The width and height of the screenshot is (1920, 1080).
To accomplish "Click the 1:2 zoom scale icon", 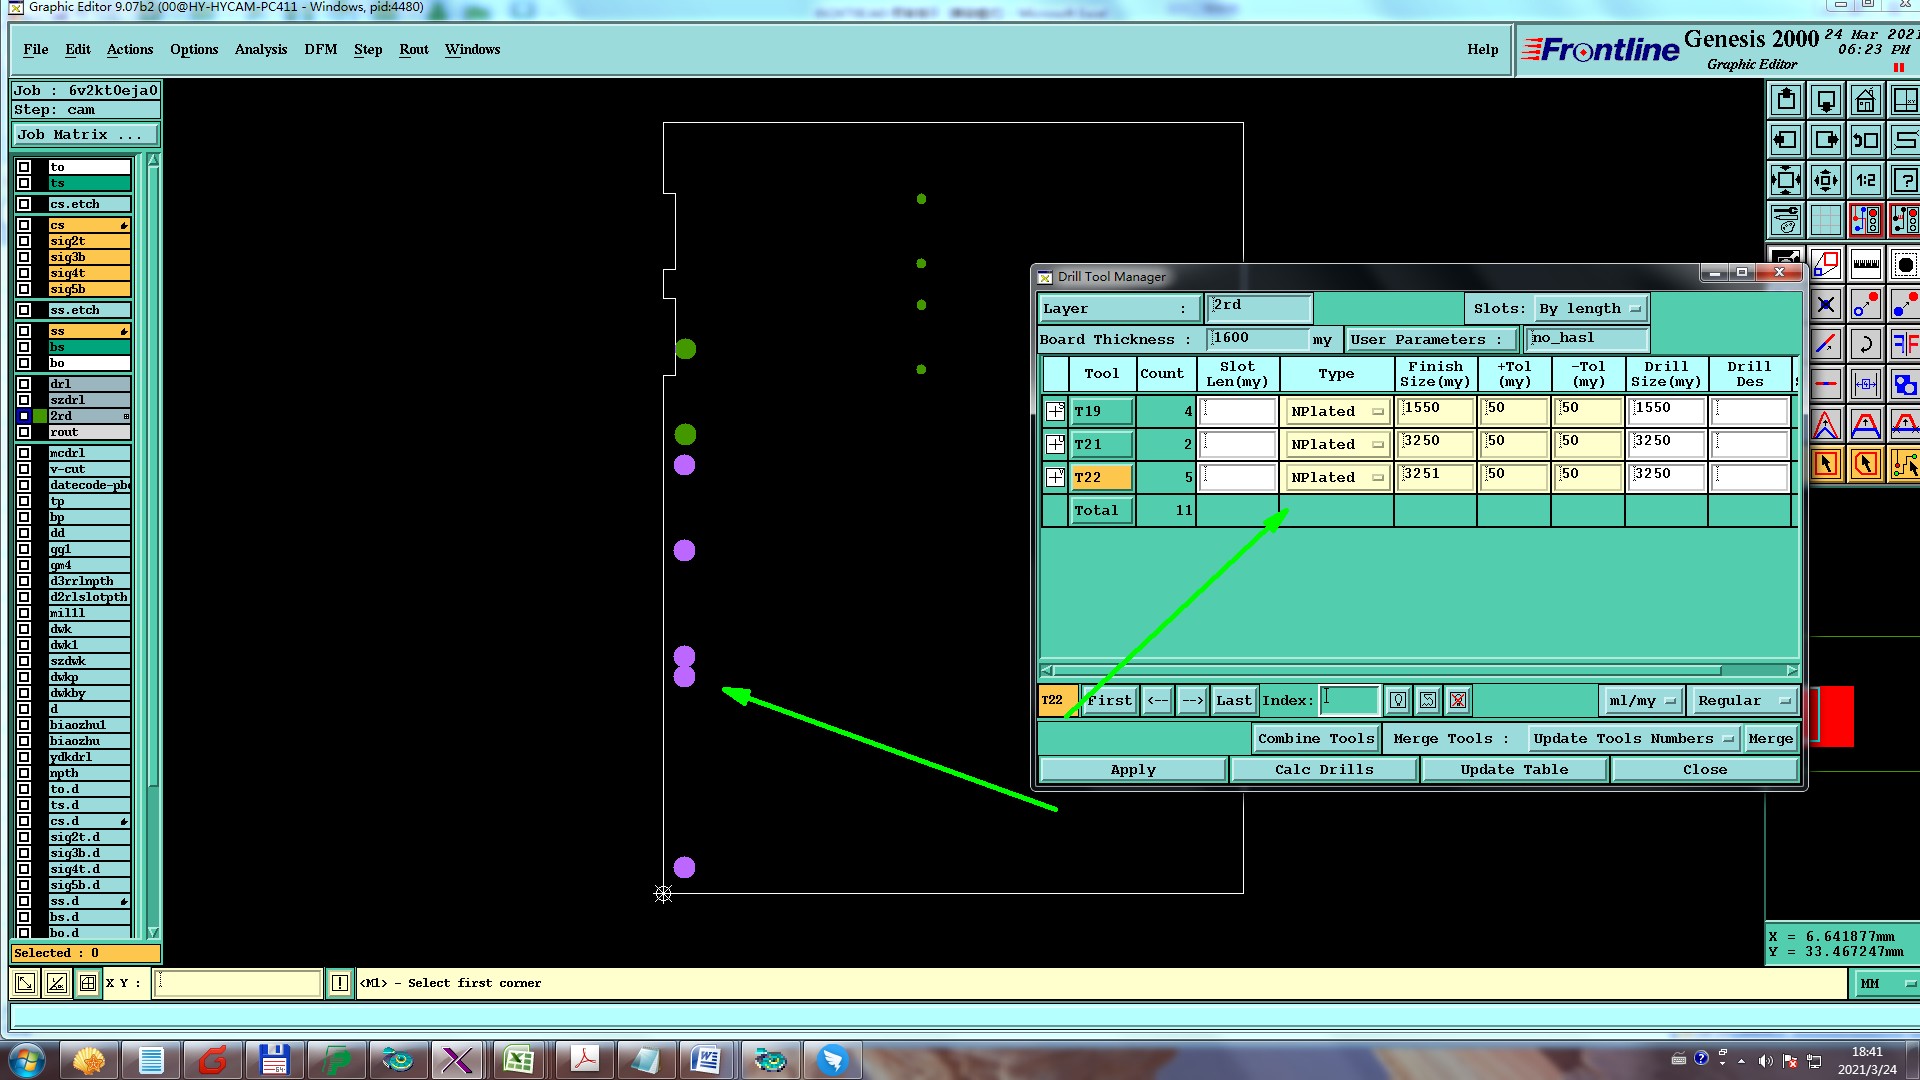I will coord(1865,181).
